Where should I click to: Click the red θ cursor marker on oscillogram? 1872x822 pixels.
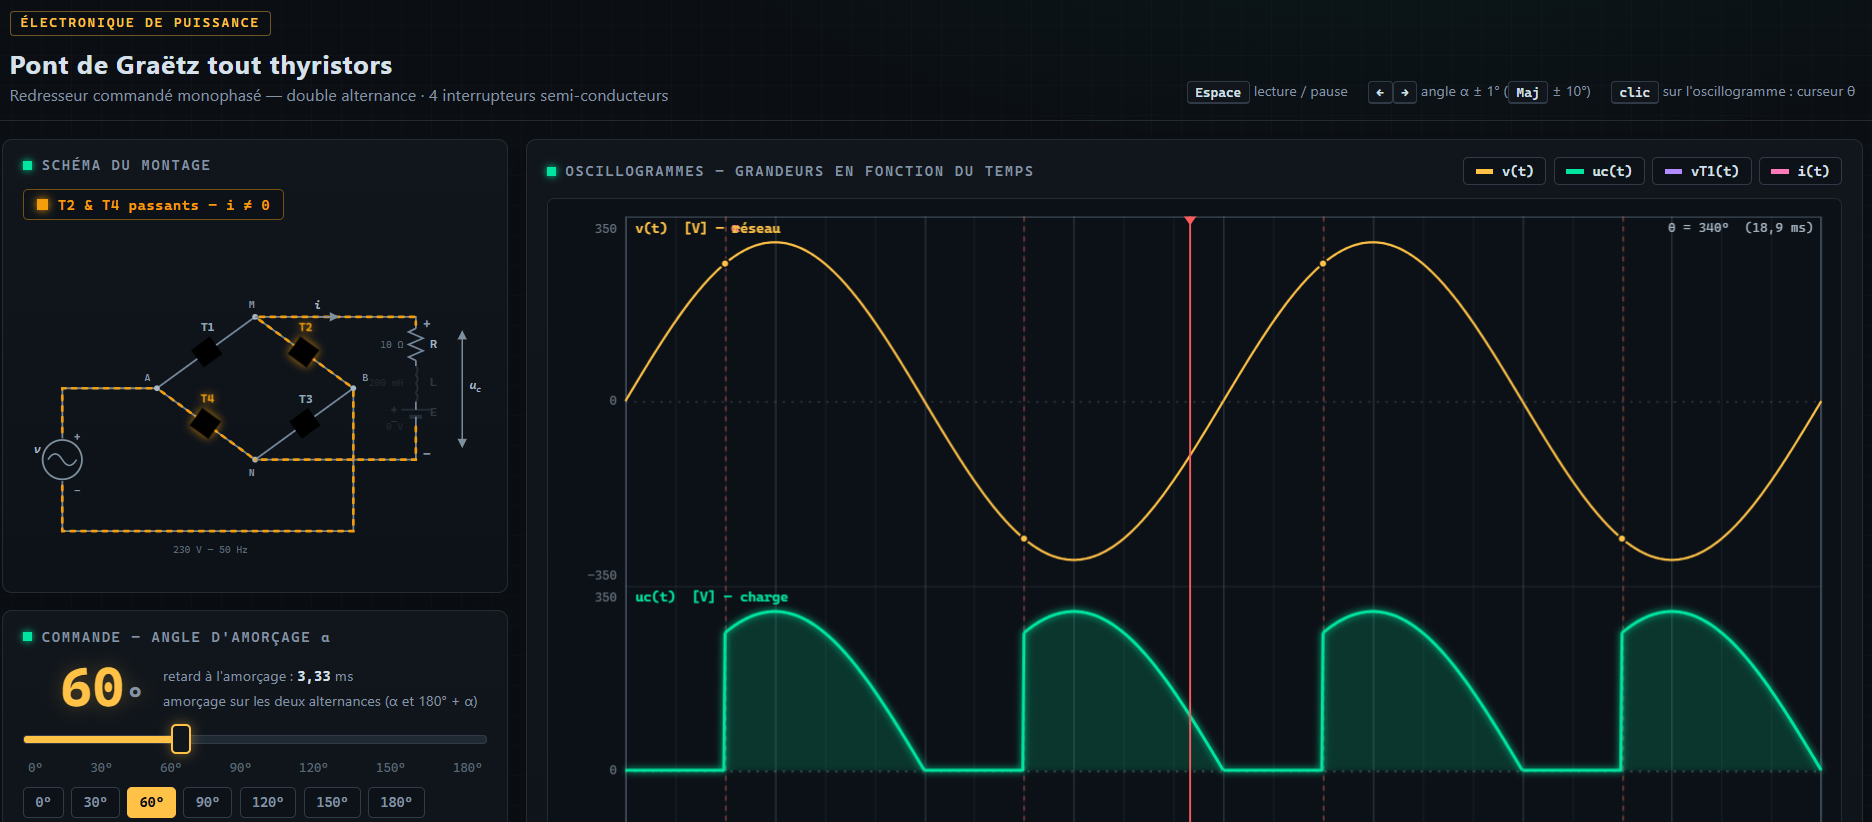coord(1190,220)
